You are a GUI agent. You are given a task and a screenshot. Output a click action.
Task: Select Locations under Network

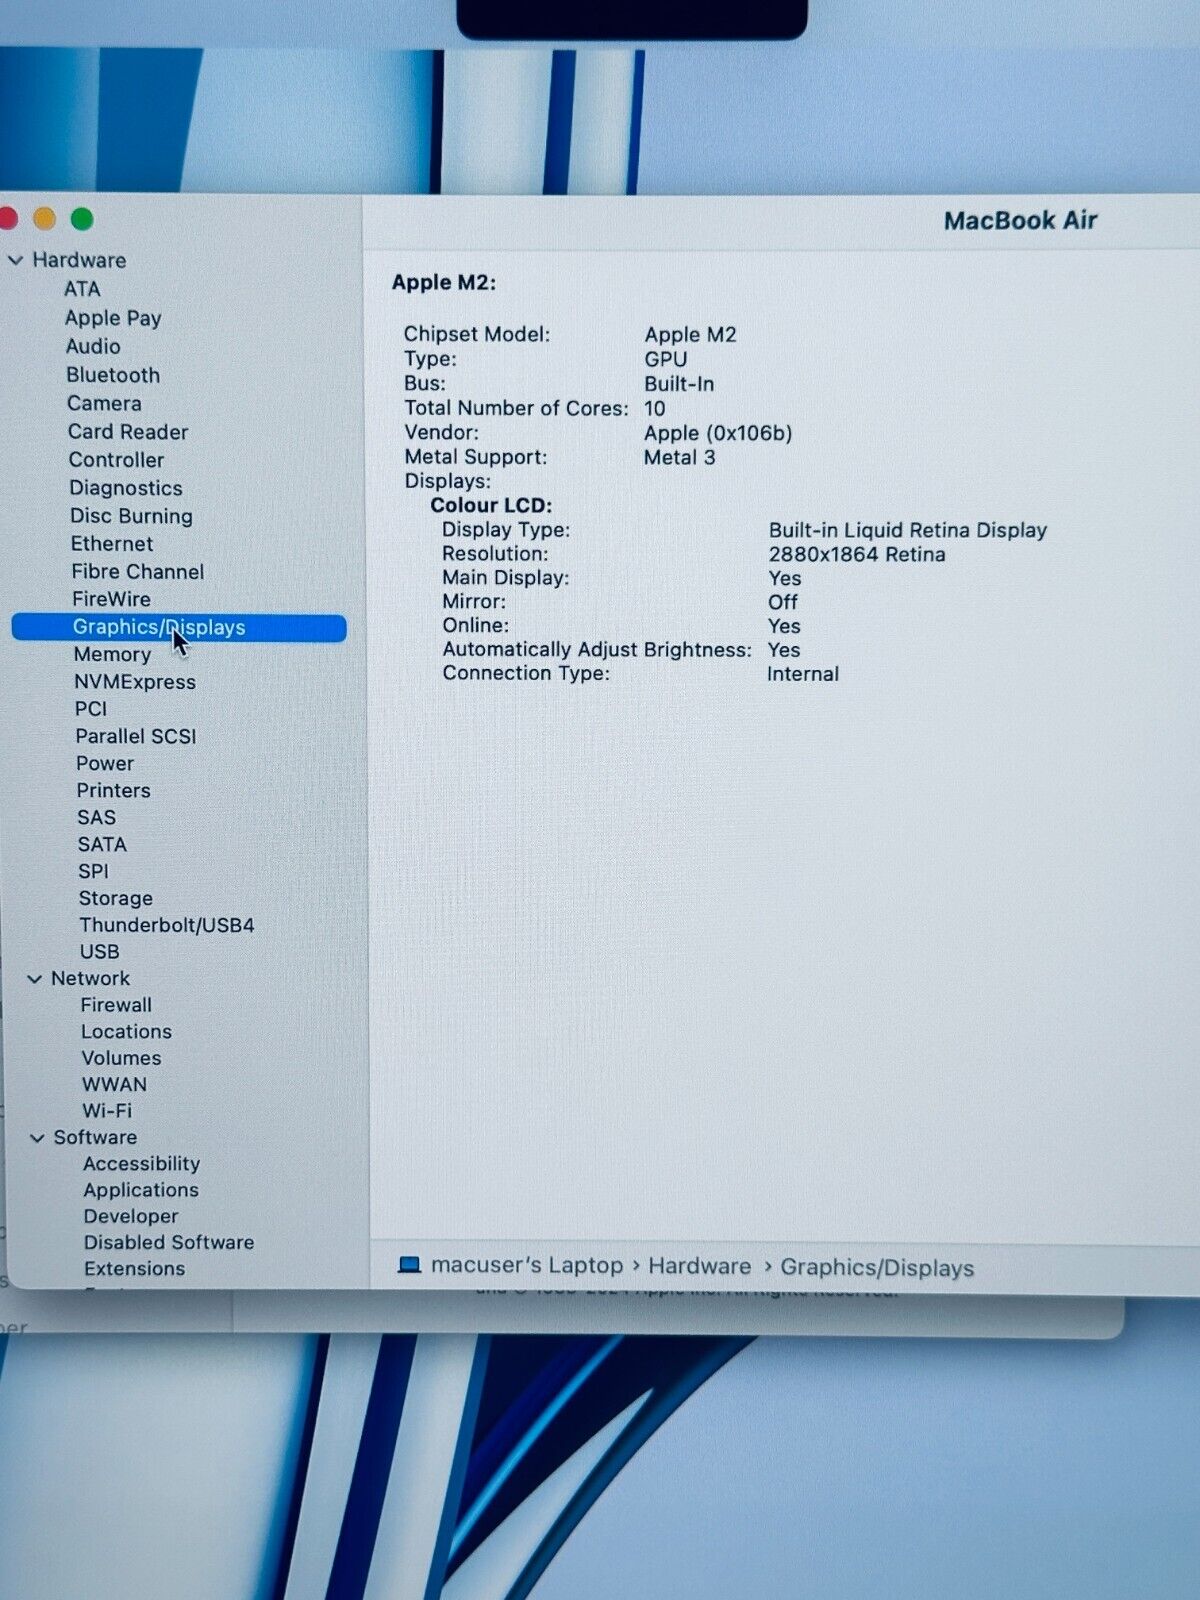127,1031
